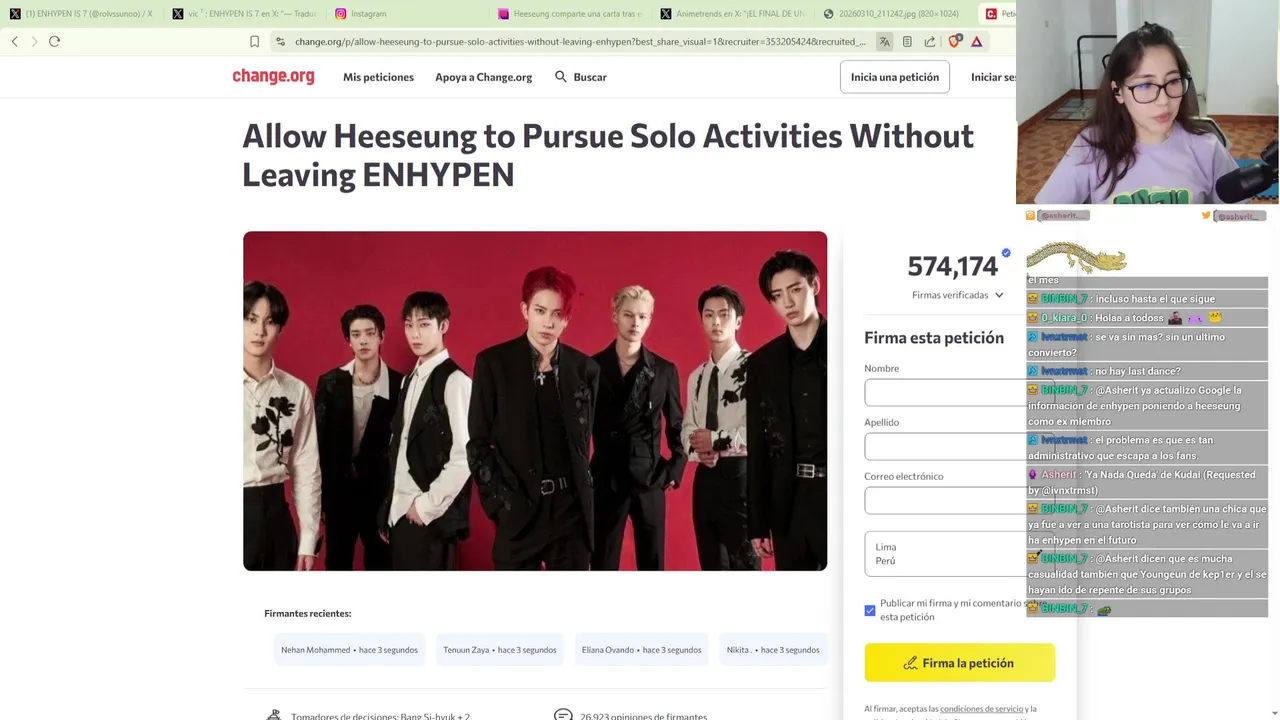
Task: Reload the page with refresh icon
Action: pos(55,41)
